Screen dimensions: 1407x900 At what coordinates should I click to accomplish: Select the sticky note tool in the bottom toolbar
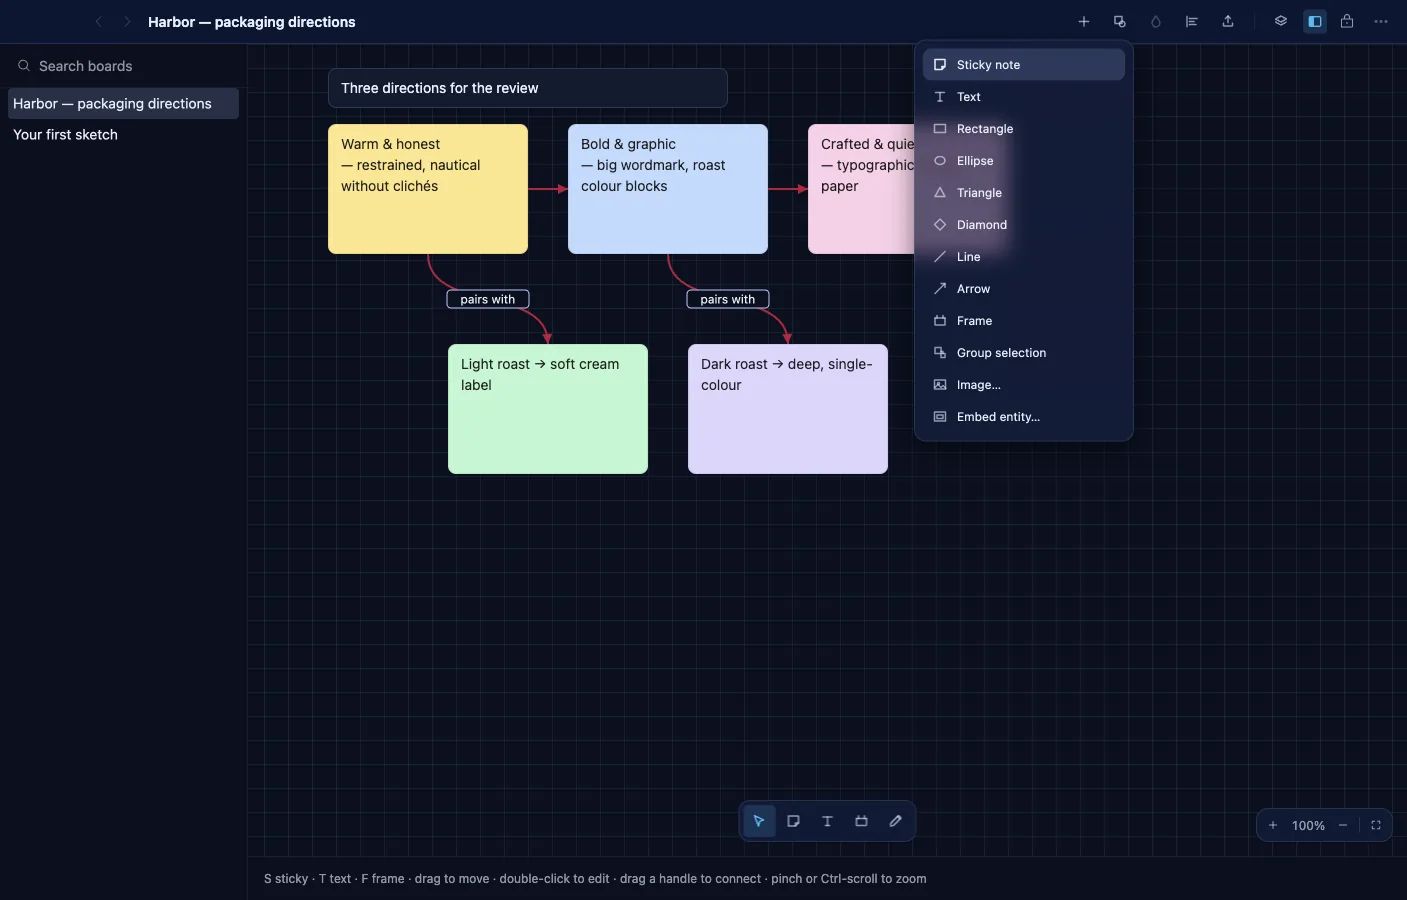793,821
